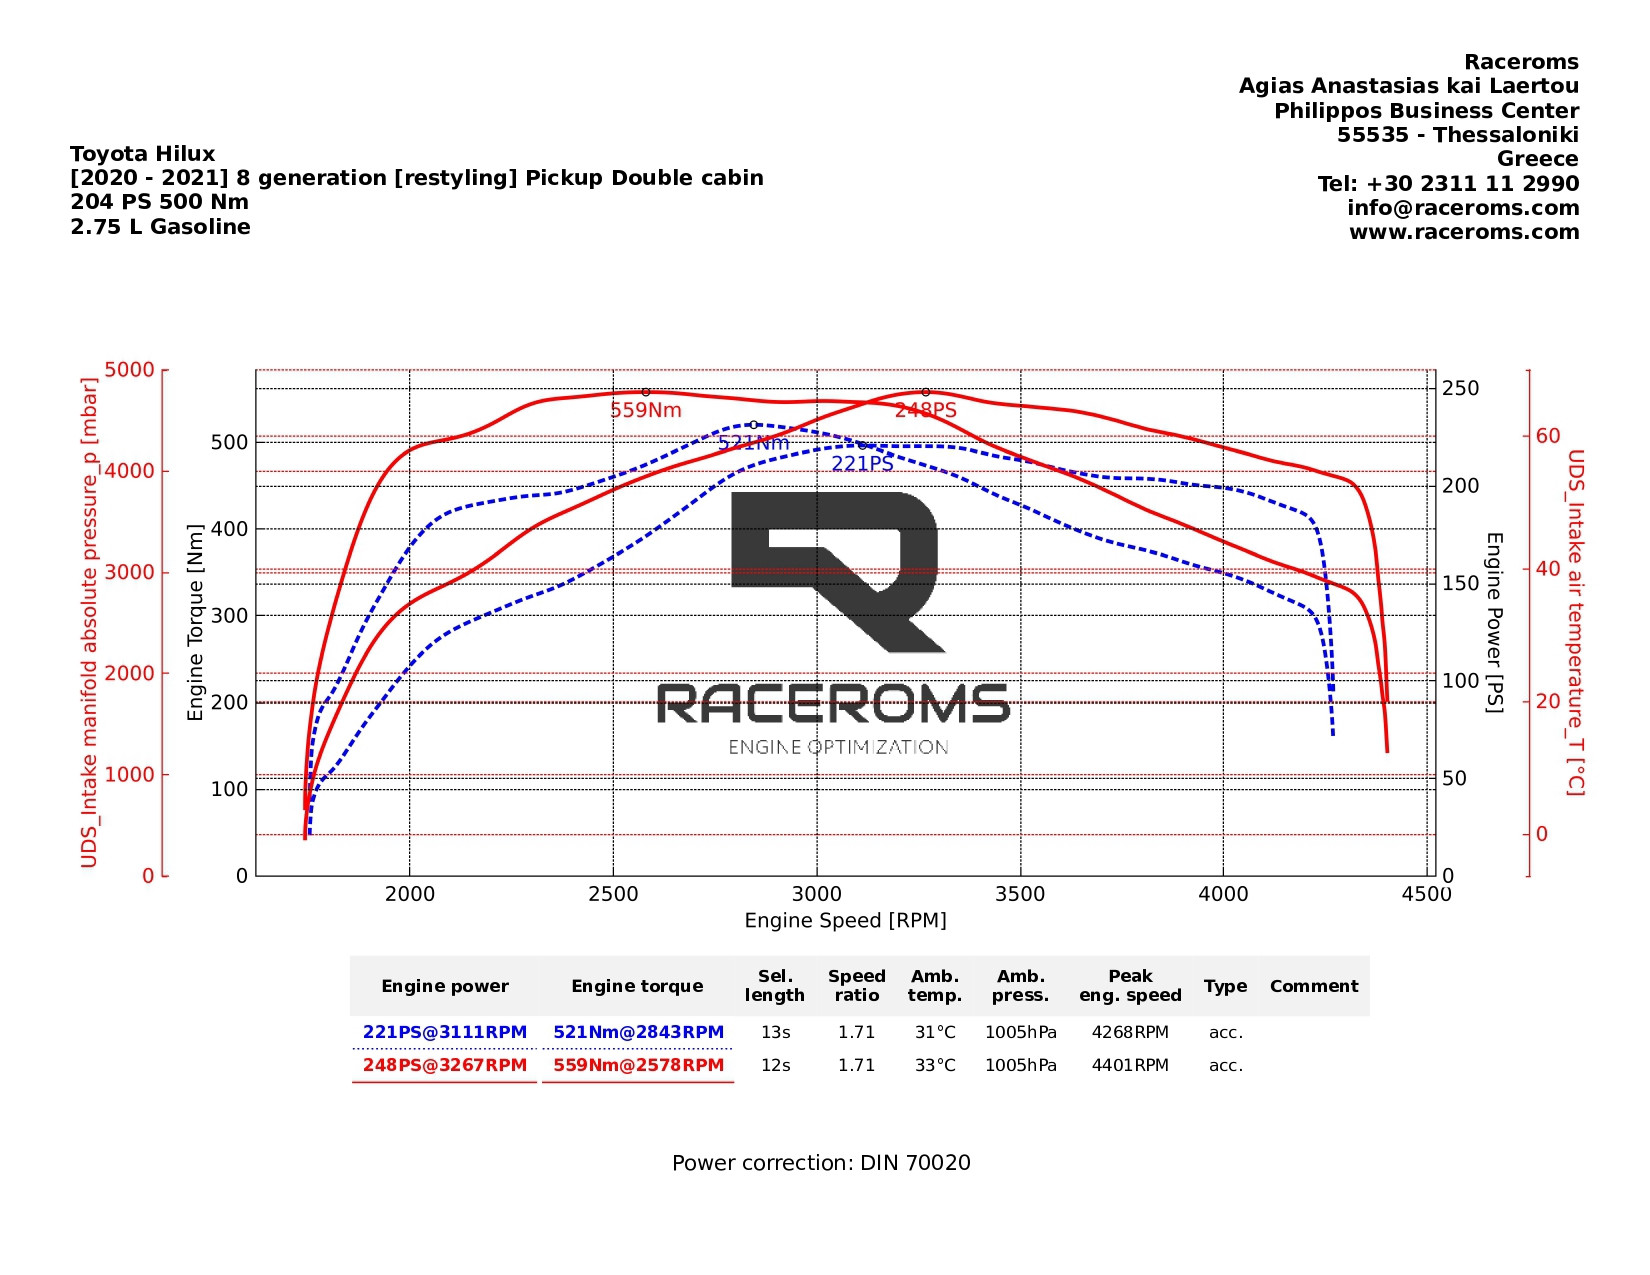Click the UDS_Intake manifold absolute pressure axis label
Viewport: 1650px width, 1275px height.
(90, 622)
